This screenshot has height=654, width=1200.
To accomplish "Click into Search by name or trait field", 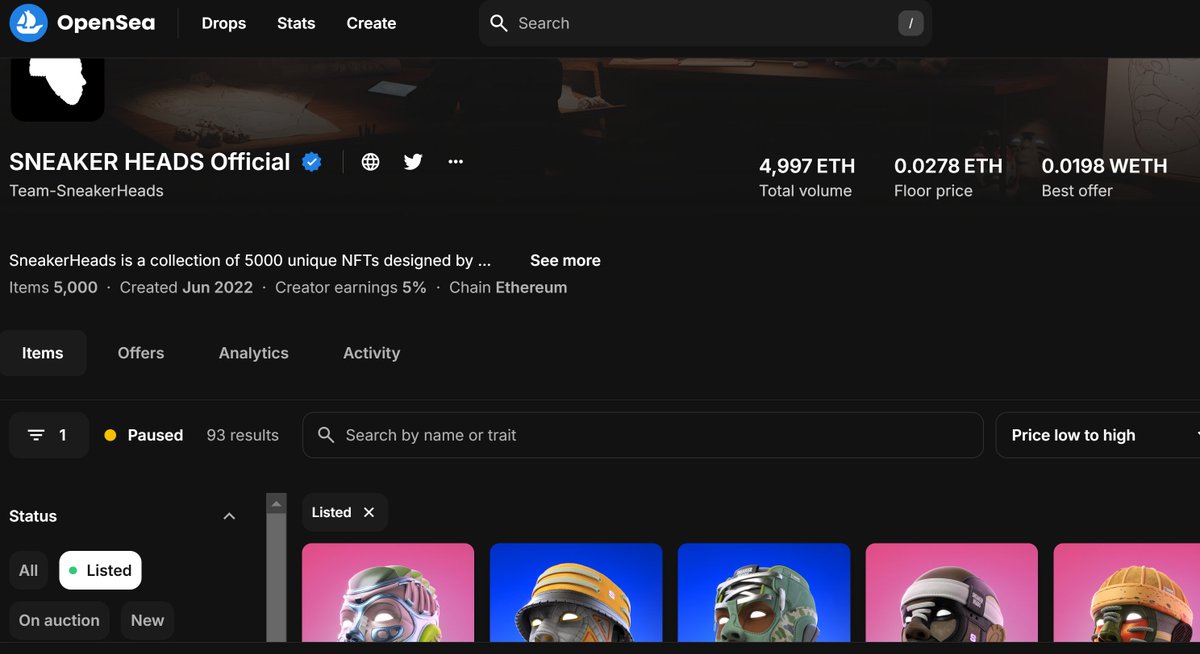I will point(643,435).
